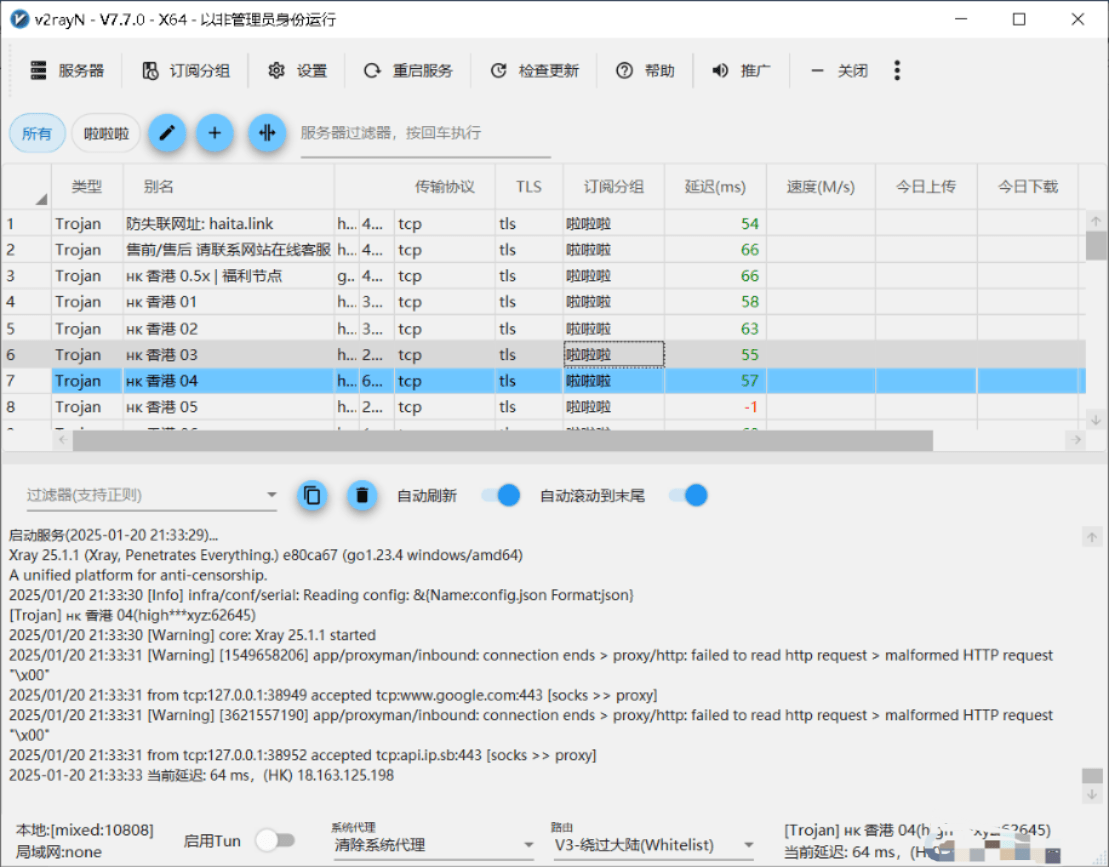Disable the 自动滚动到末尾 switch
This screenshot has width=1109, height=867.
[688, 495]
